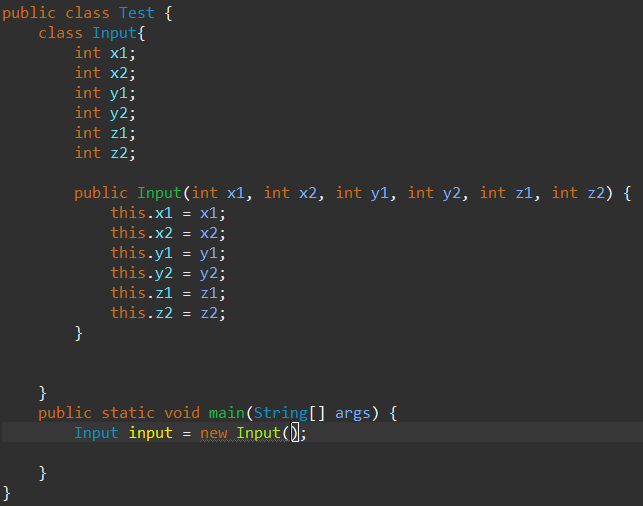Click the assignment line 'this.x2 = x2;'
Viewport: 643px width, 506px height.
(x=168, y=233)
